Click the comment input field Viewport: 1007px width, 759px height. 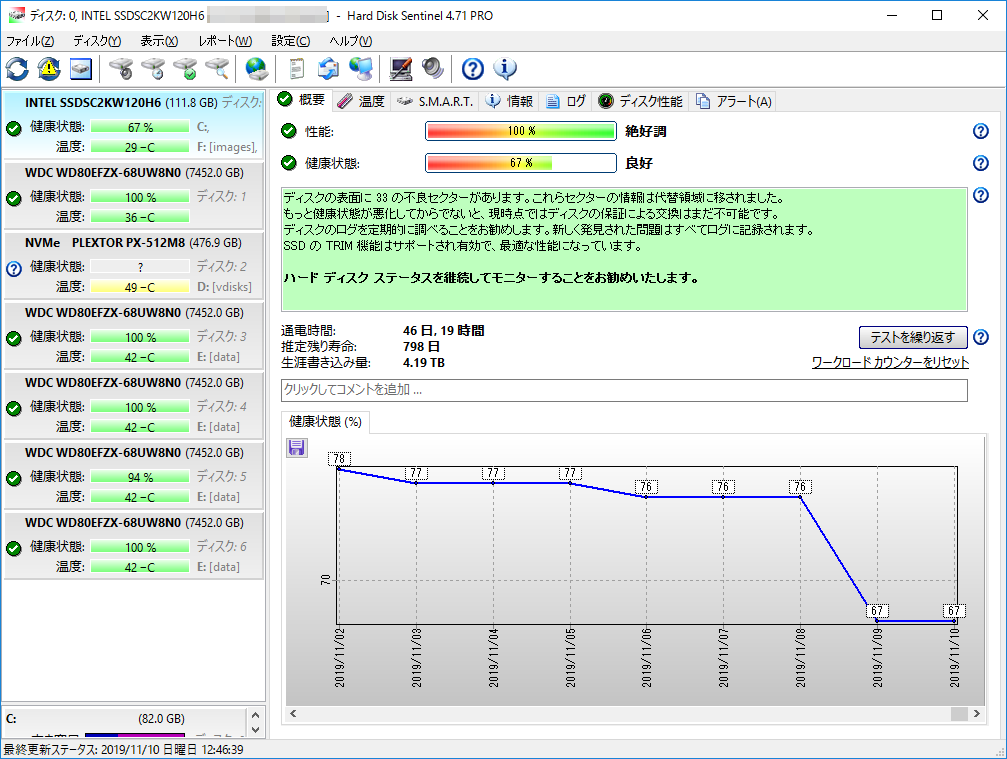624,390
